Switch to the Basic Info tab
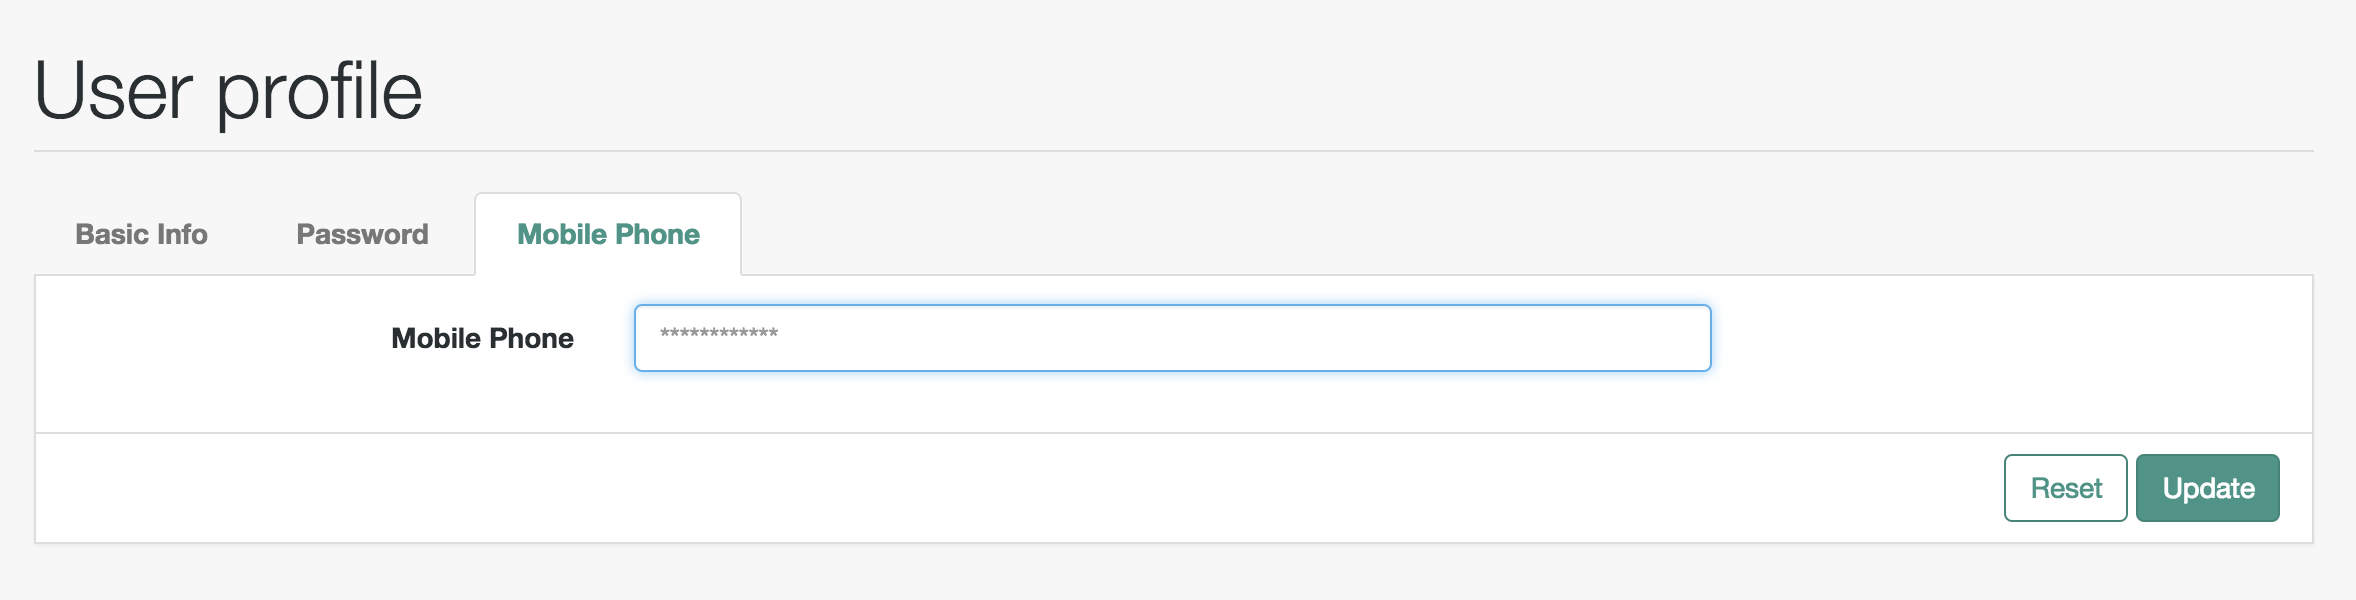The width and height of the screenshot is (2356, 600). click(x=141, y=234)
